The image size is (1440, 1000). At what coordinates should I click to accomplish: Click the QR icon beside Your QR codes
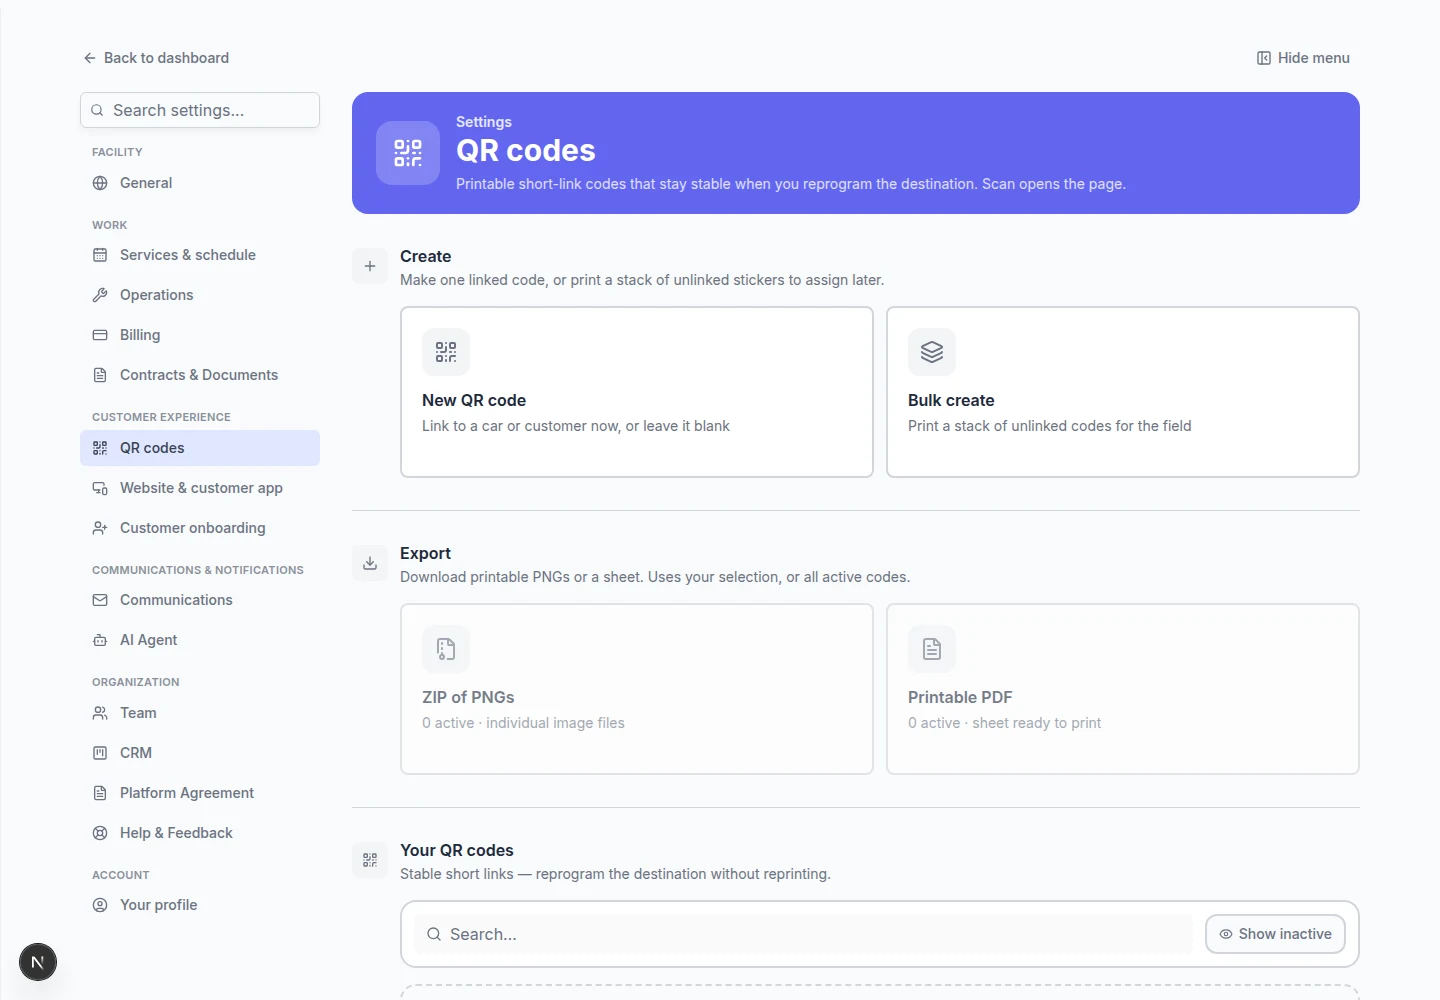[x=370, y=860]
